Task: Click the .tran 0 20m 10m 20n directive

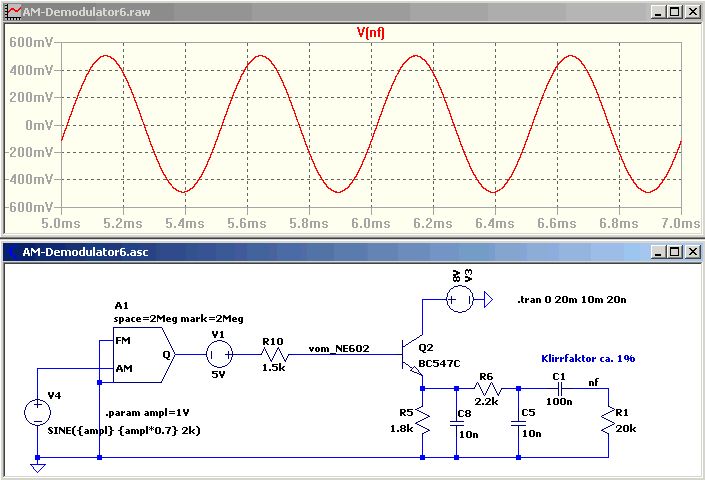Action: click(571, 300)
